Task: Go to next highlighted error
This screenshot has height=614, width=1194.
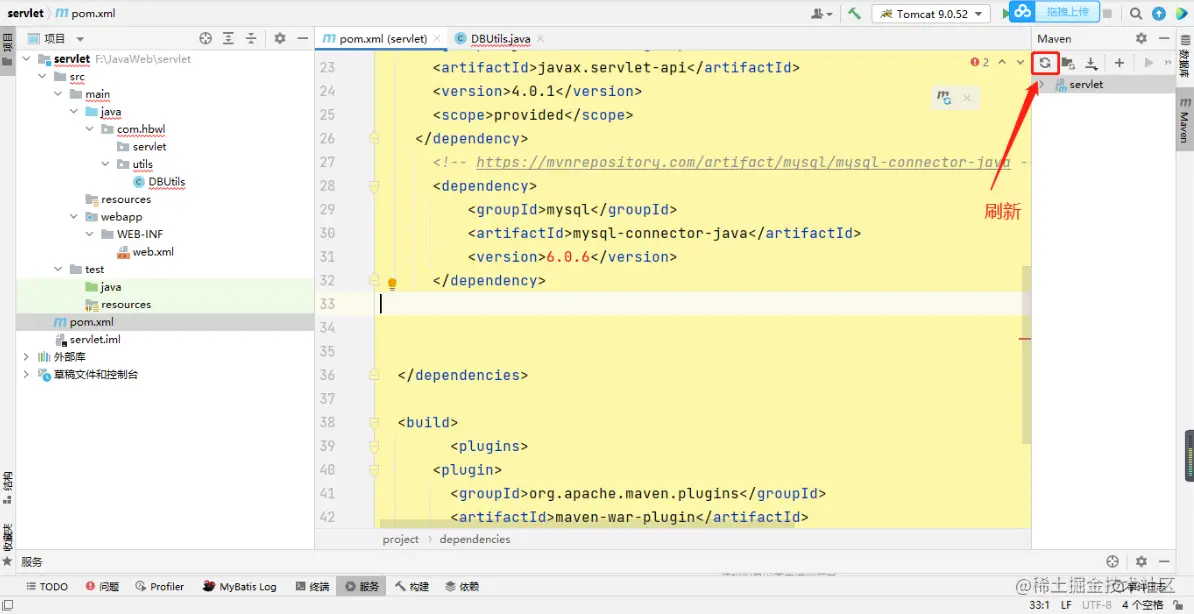Action: point(1020,62)
